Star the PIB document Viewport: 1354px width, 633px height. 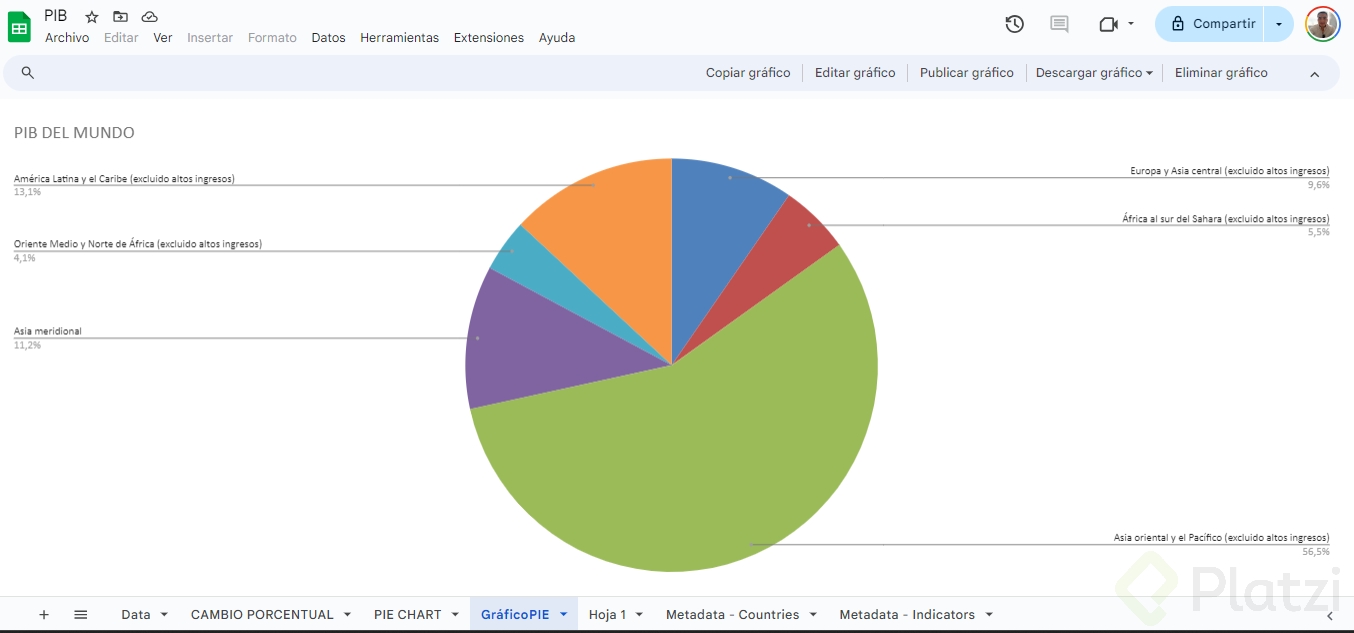pos(92,17)
